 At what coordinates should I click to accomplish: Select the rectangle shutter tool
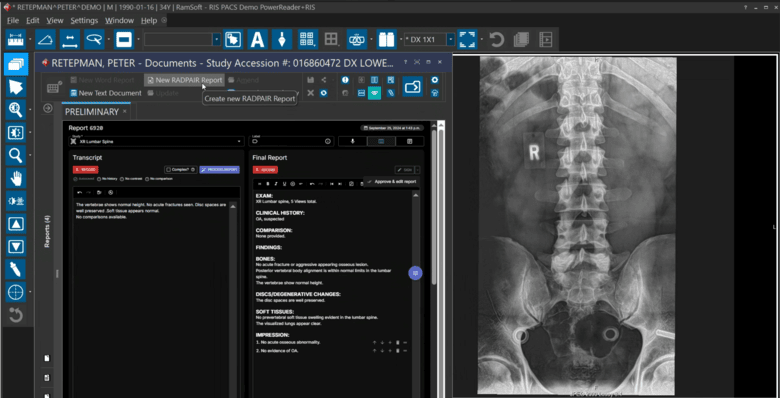124,39
